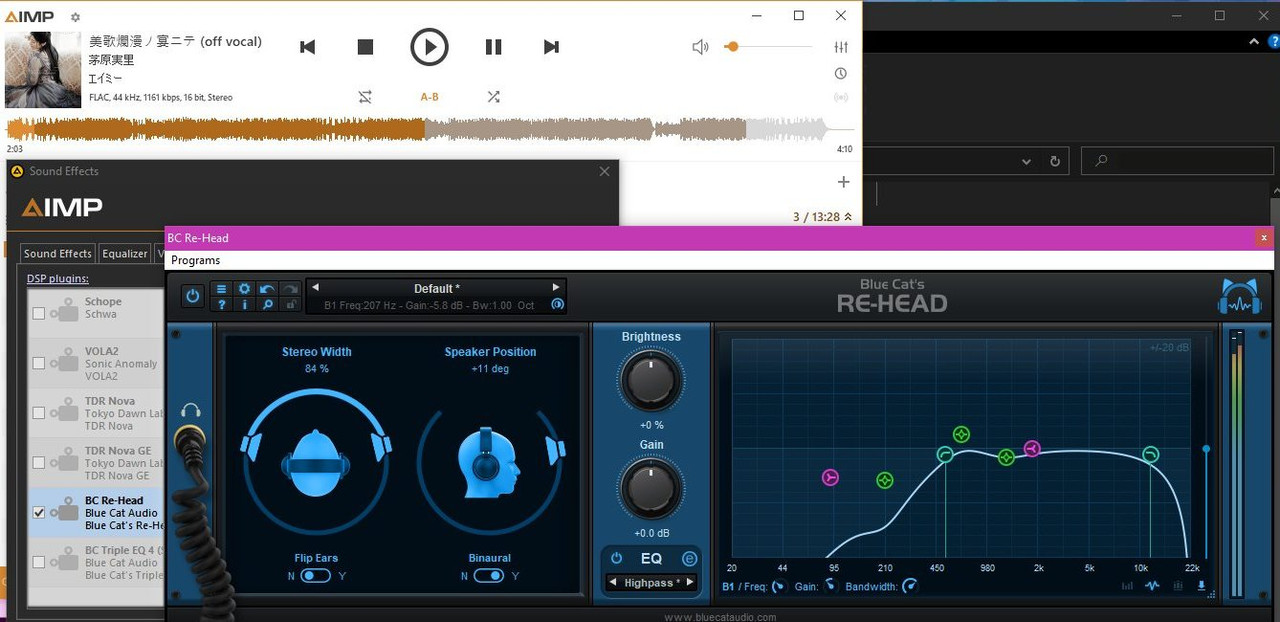
Task: Enable the BC Triple EQ 4 checkbox
Action: (x=39, y=563)
